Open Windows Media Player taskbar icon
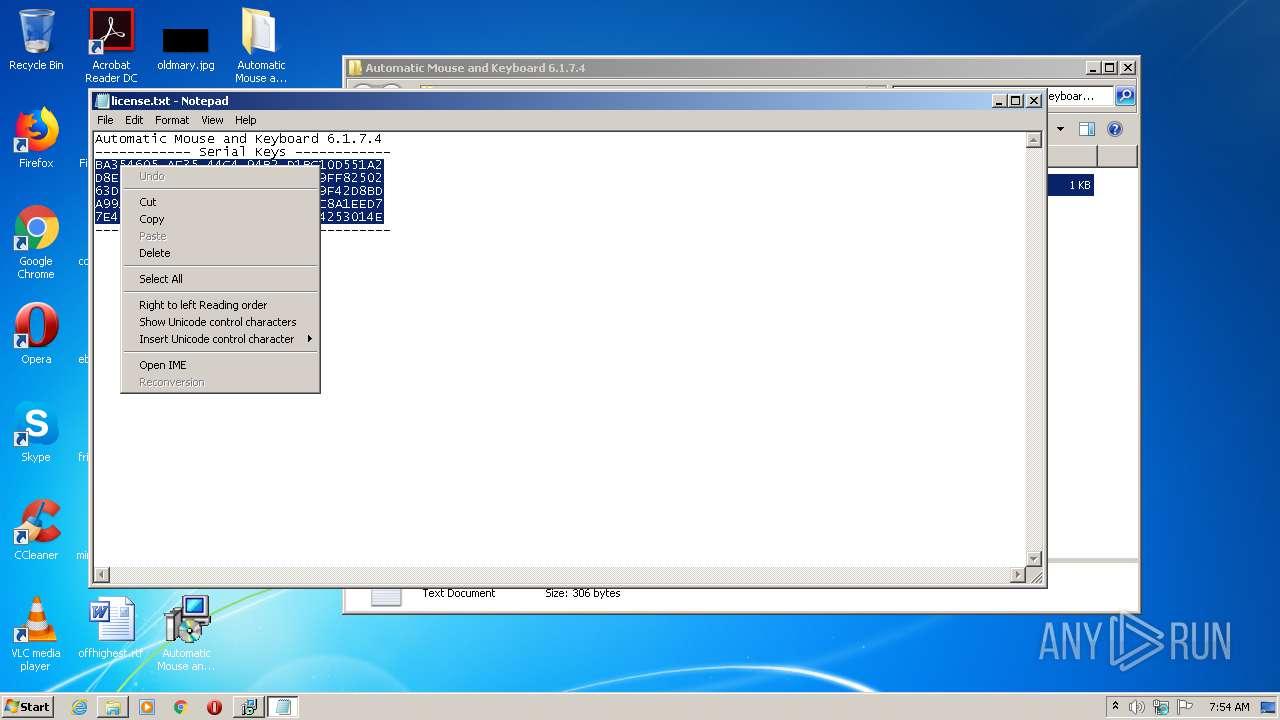Screen dimensions: 1280x720 [147, 707]
